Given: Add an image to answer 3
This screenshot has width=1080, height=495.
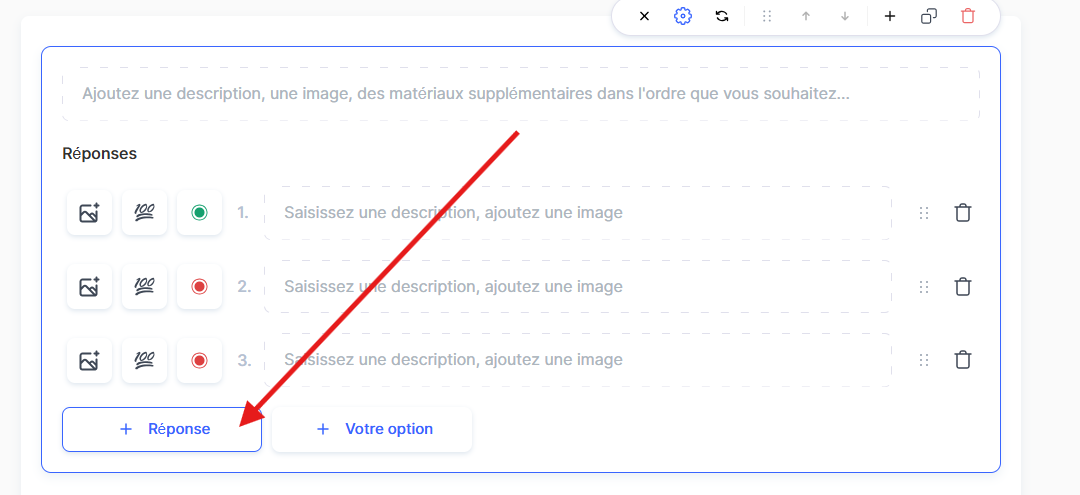Looking at the screenshot, I should pyautogui.click(x=89, y=360).
